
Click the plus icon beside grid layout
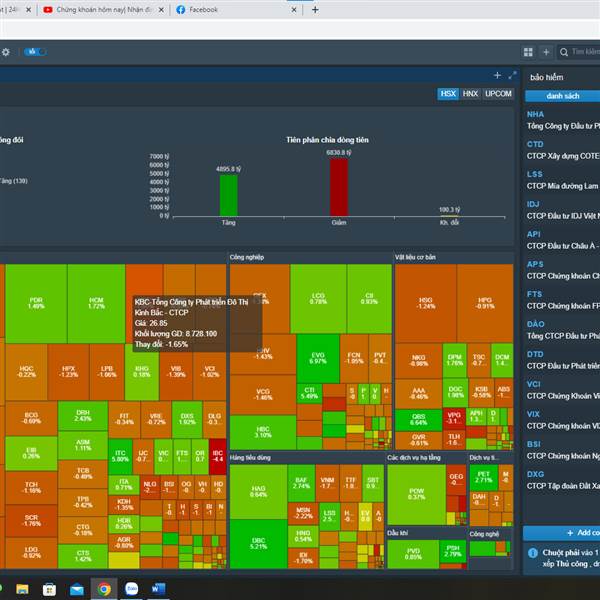coord(546,52)
